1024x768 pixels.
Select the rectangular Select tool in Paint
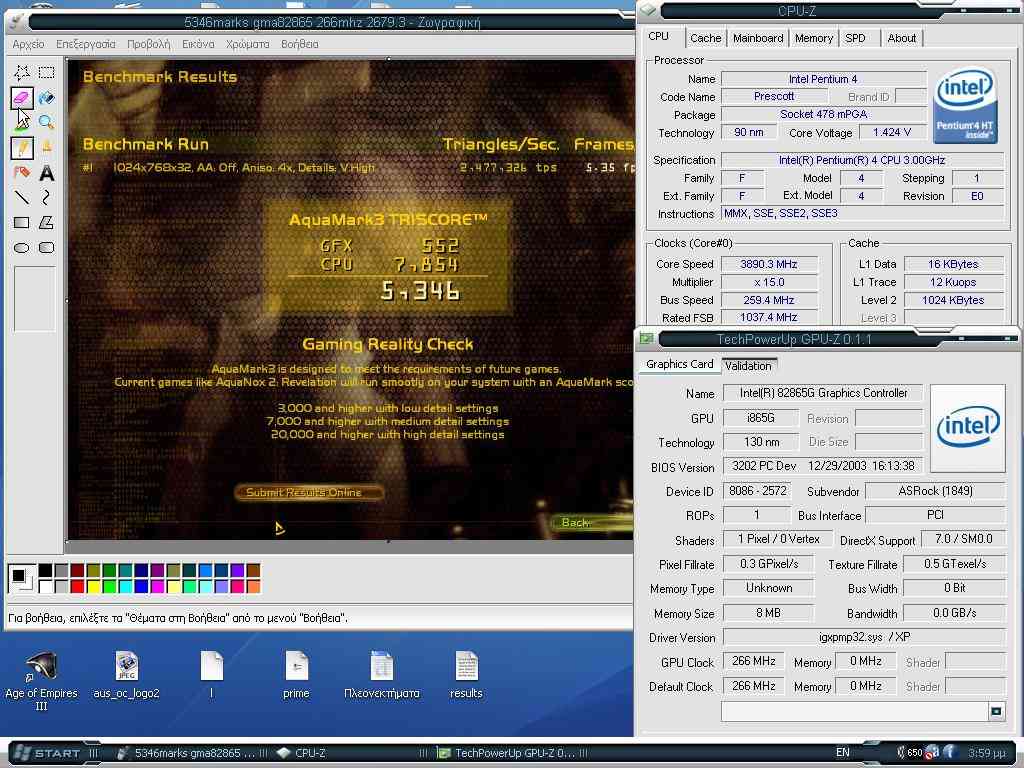tap(46, 72)
